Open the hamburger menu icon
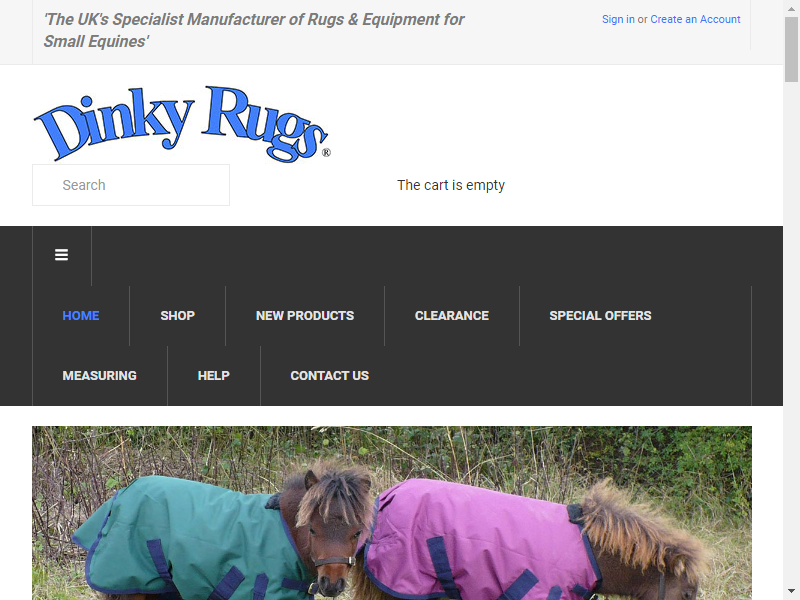The height and width of the screenshot is (600, 800). tap(61, 255)
